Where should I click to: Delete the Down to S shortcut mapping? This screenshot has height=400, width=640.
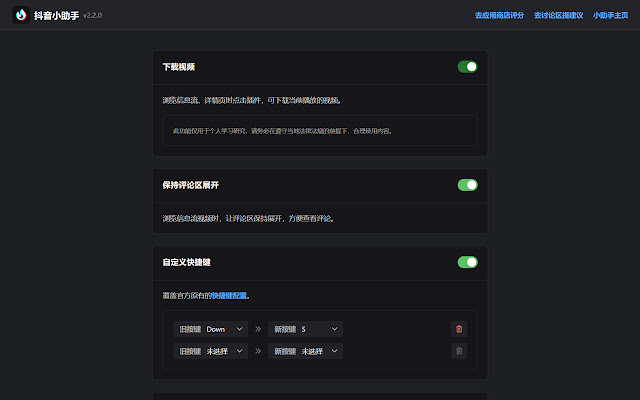point(459,329)
